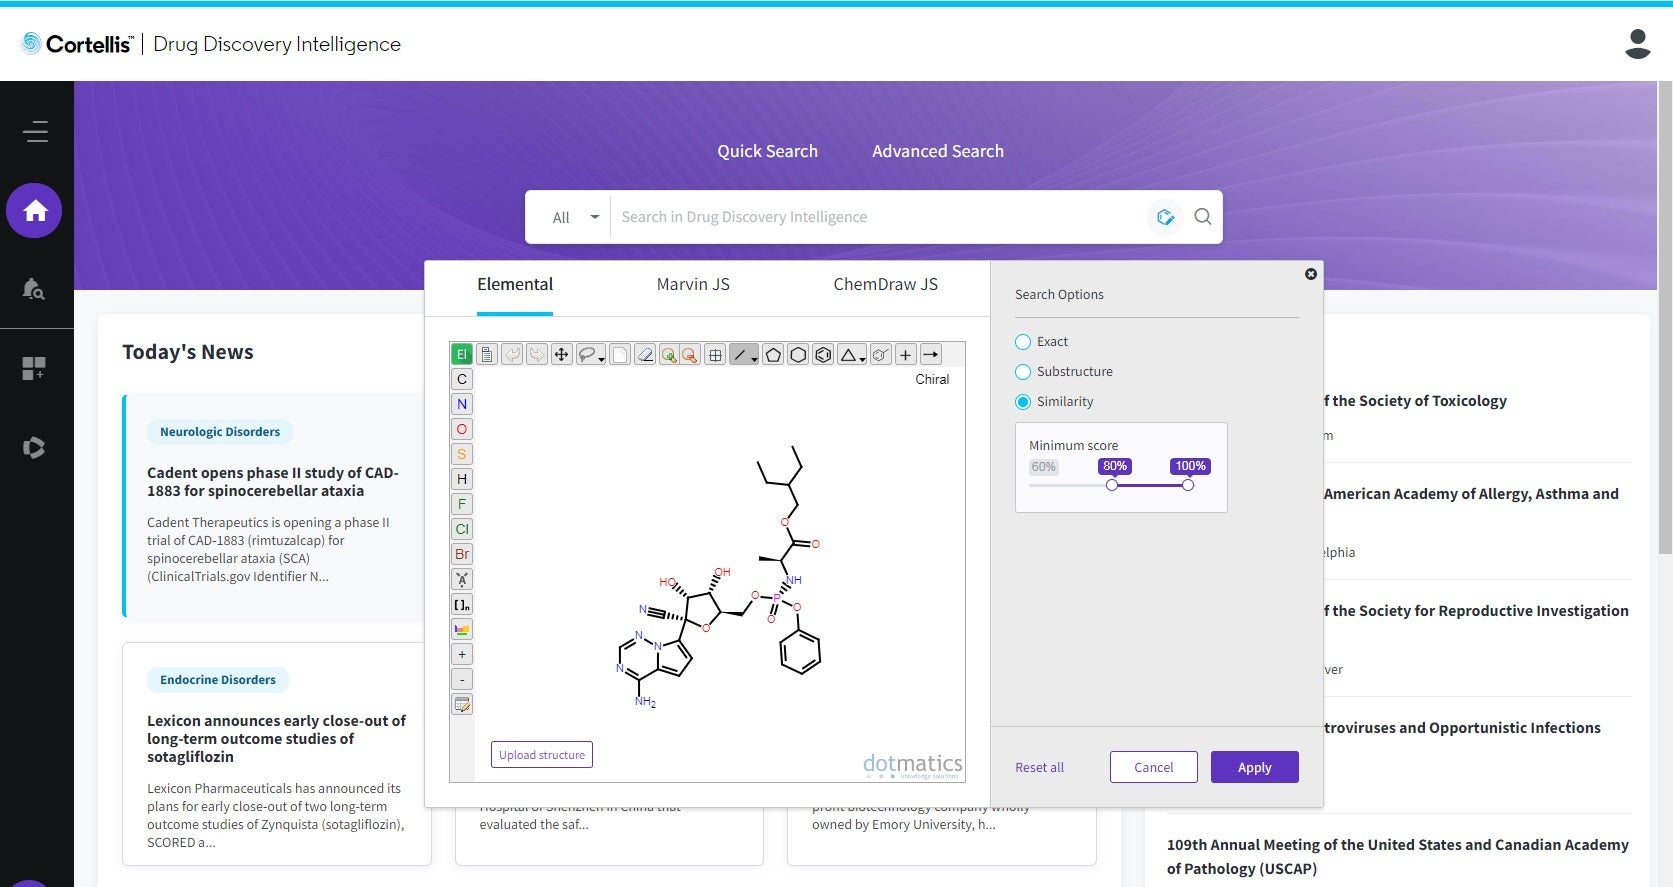The image size is (1673, 887).
Task: Click the template structure icon
Action: pyautogui.click(x=881, y=354)
